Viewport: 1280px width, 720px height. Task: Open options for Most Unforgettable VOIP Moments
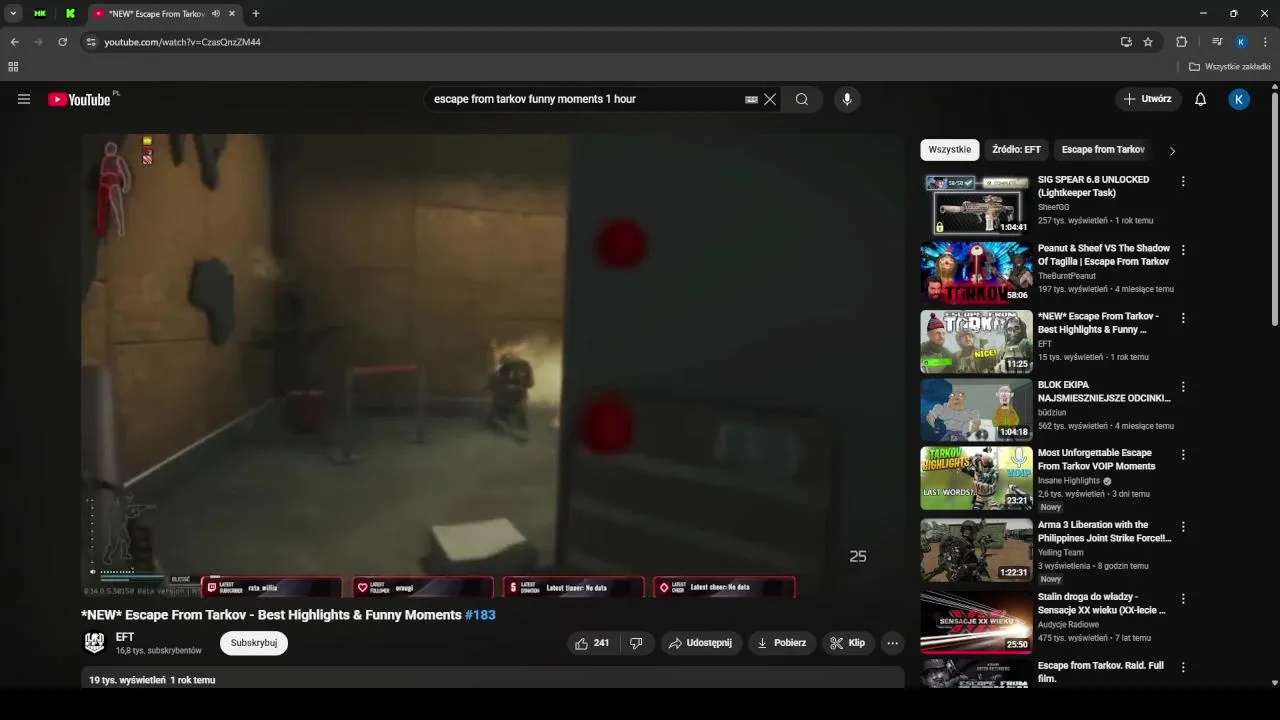[1183, 454]
